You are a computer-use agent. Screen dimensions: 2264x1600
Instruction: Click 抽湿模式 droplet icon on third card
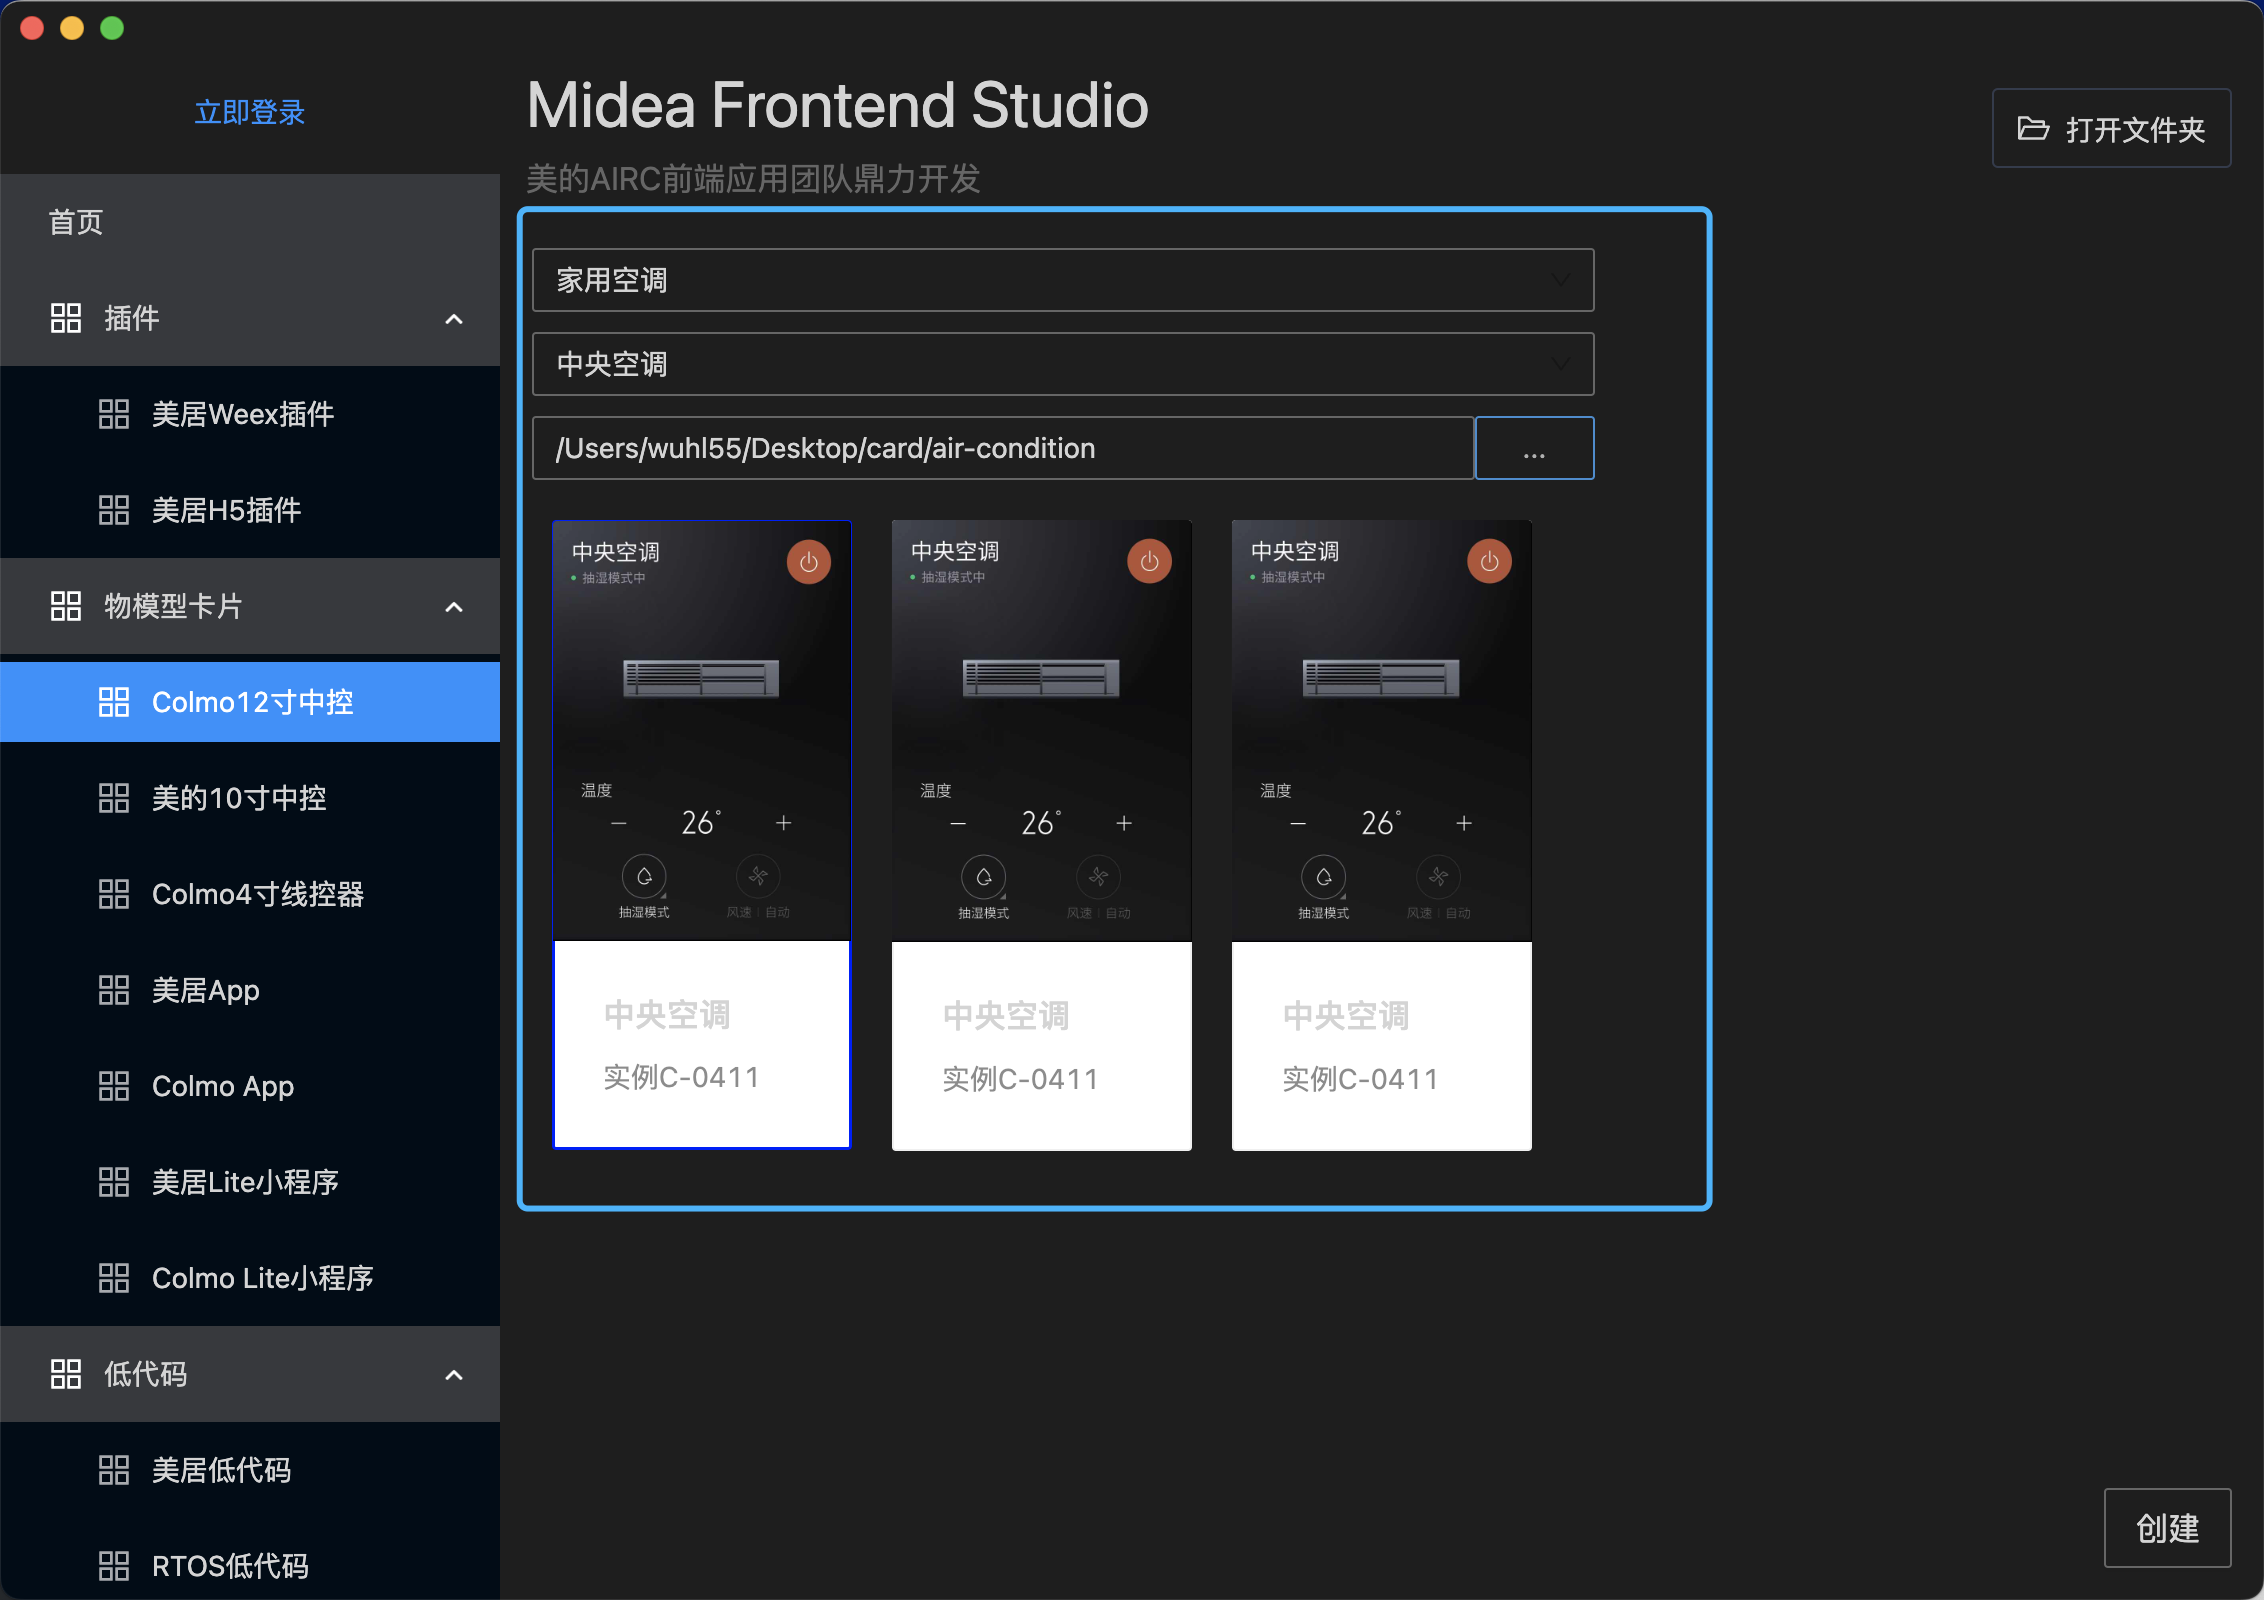1324,877
